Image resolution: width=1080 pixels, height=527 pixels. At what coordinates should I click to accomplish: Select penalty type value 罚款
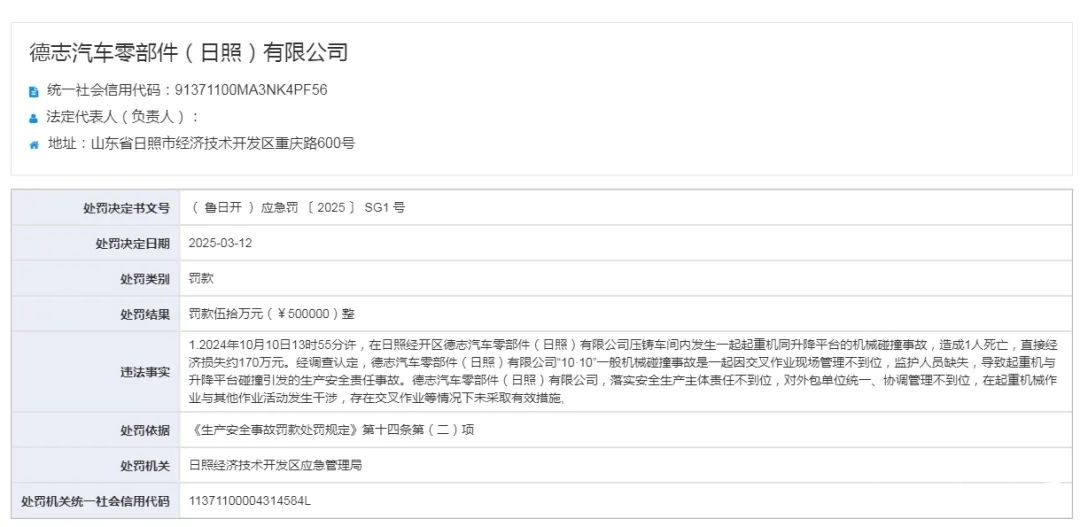click(x=201, y=279)
